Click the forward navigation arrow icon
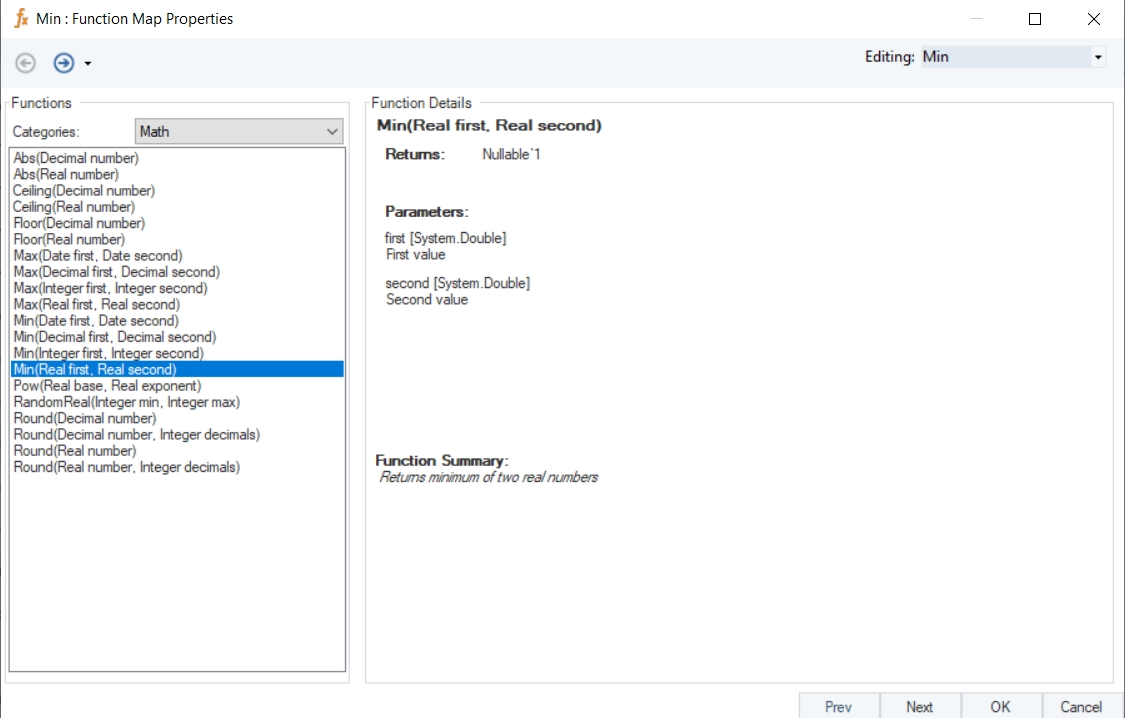Image resolution: width=1125 pixels, height=718 pixels. (64, 63)
